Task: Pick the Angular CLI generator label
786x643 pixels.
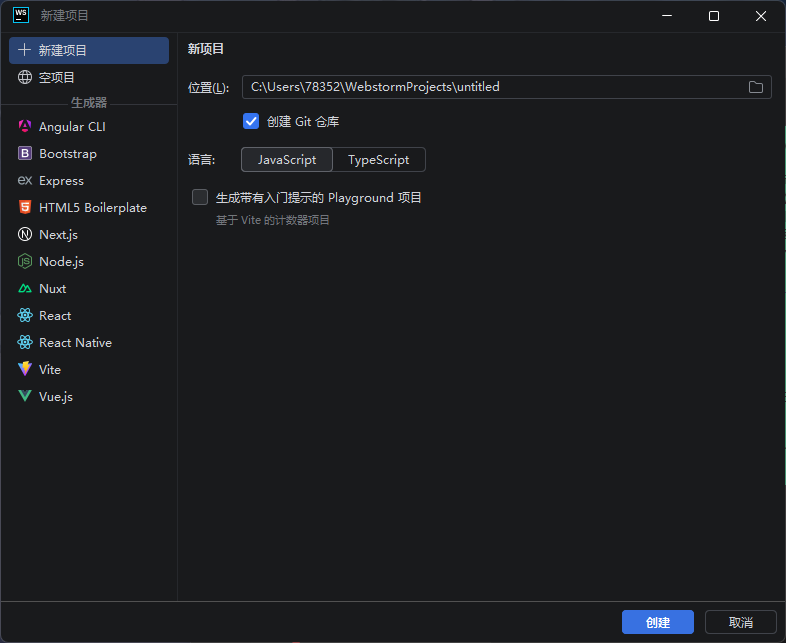Action: tap(72, 127)
